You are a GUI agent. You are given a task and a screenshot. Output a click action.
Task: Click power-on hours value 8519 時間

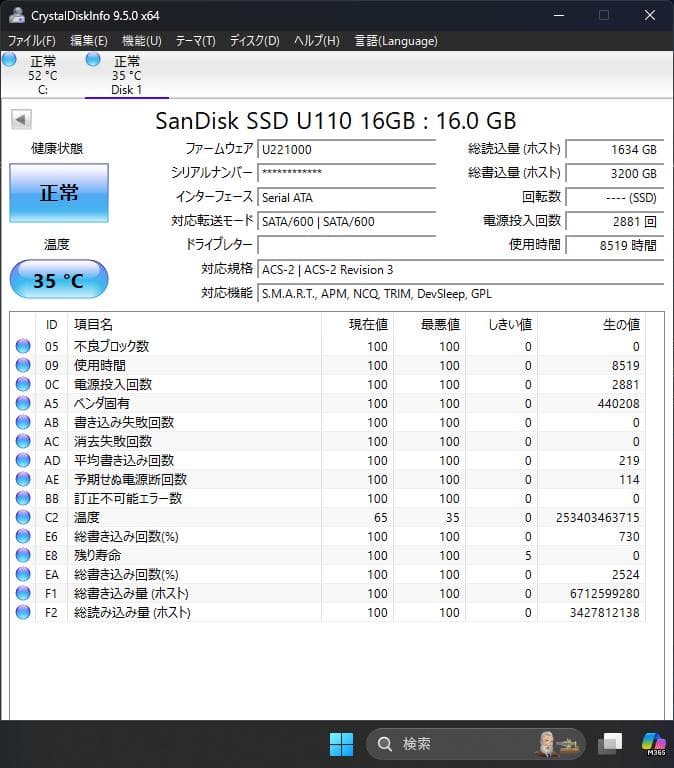pyautogui.click(x=615, y=245)
